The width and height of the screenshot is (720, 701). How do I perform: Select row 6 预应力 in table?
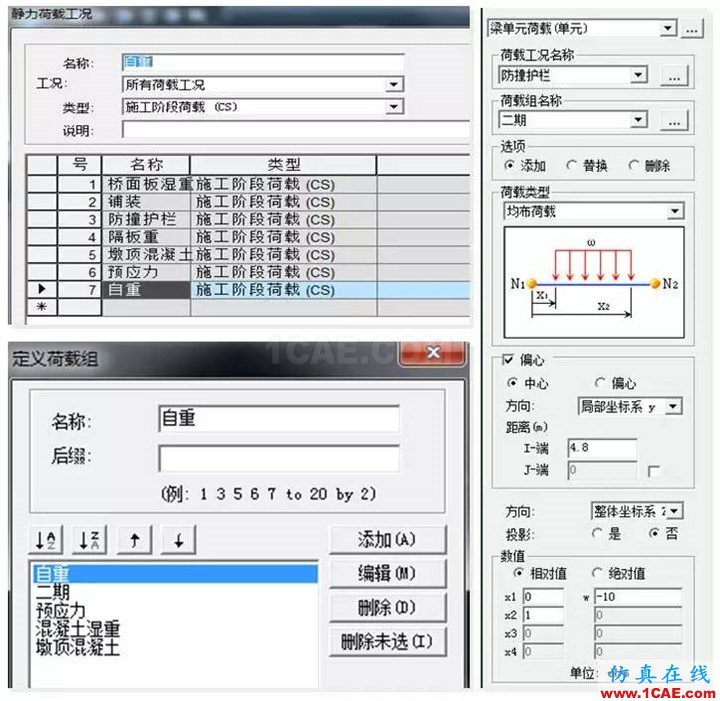pos(248,272)
